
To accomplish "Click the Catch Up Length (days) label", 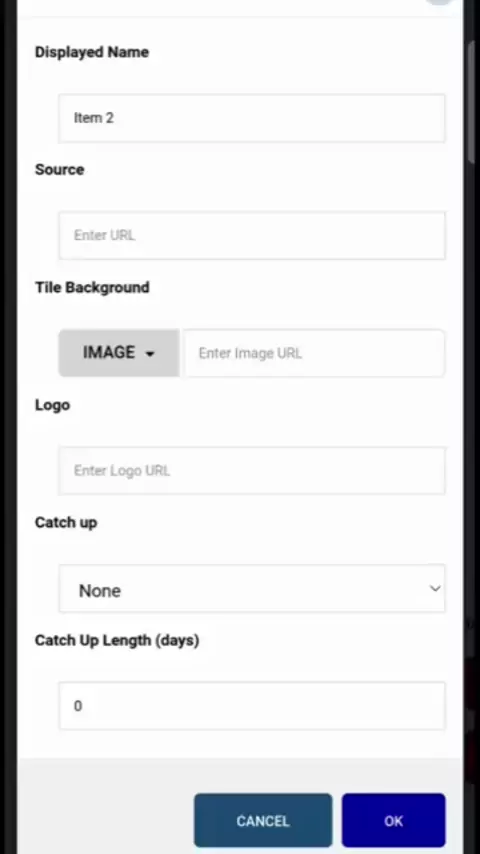I will coord(117,640).
